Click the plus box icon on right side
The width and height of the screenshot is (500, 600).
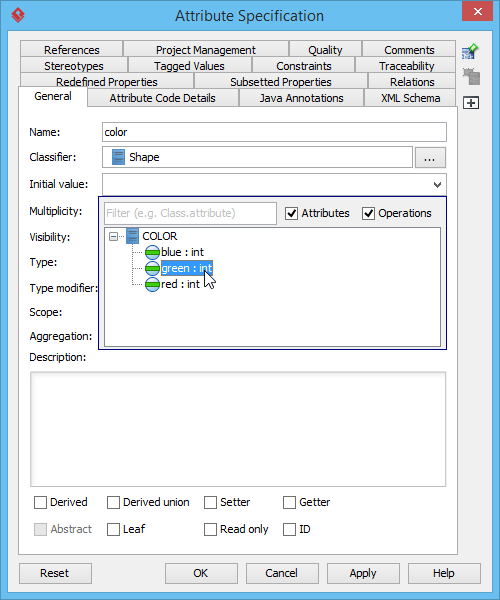point(471,103)
